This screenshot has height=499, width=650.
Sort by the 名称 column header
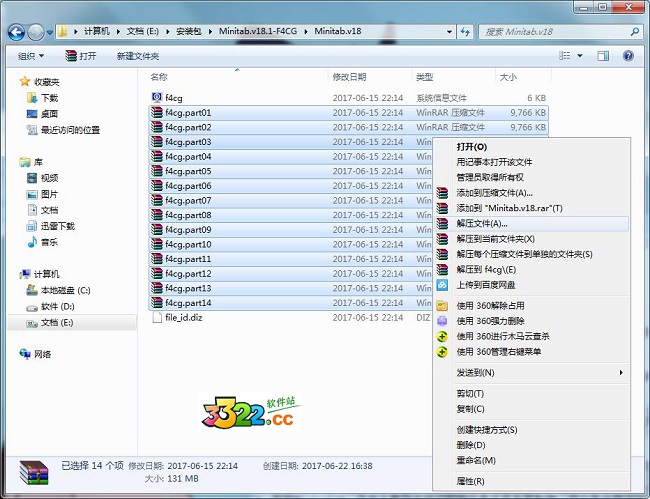(159, 77)
